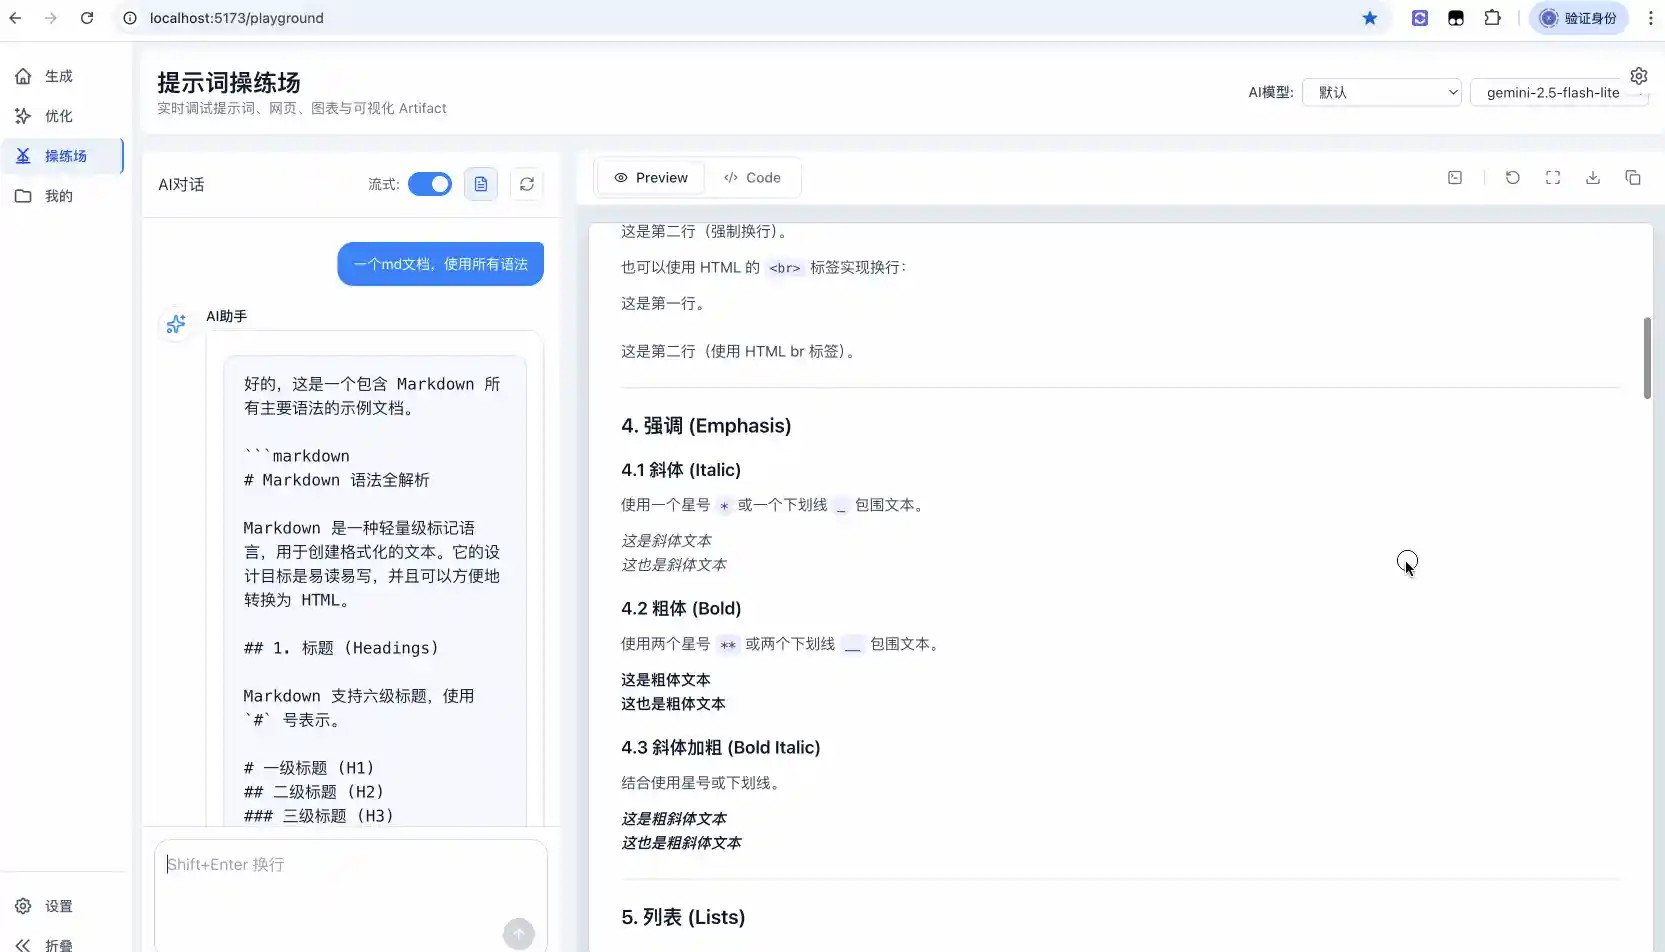Click the bold italic line 这是粗斜体文本

pos(674,819)
